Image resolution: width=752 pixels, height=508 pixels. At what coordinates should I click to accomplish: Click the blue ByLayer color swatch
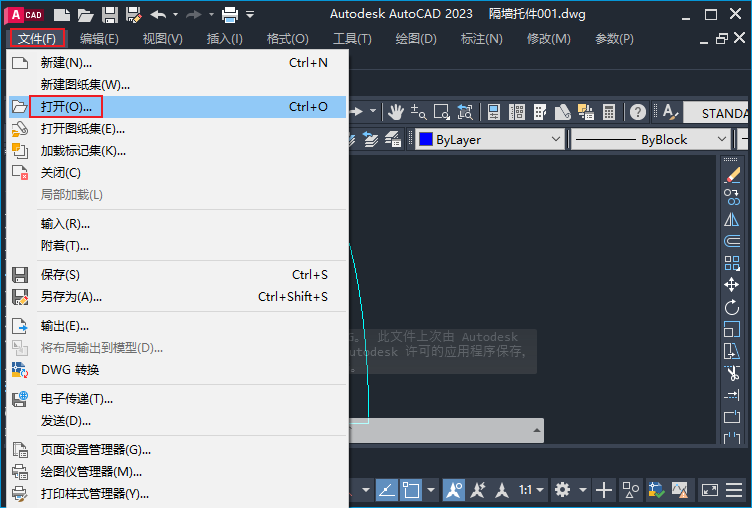(x=426, y=140)
